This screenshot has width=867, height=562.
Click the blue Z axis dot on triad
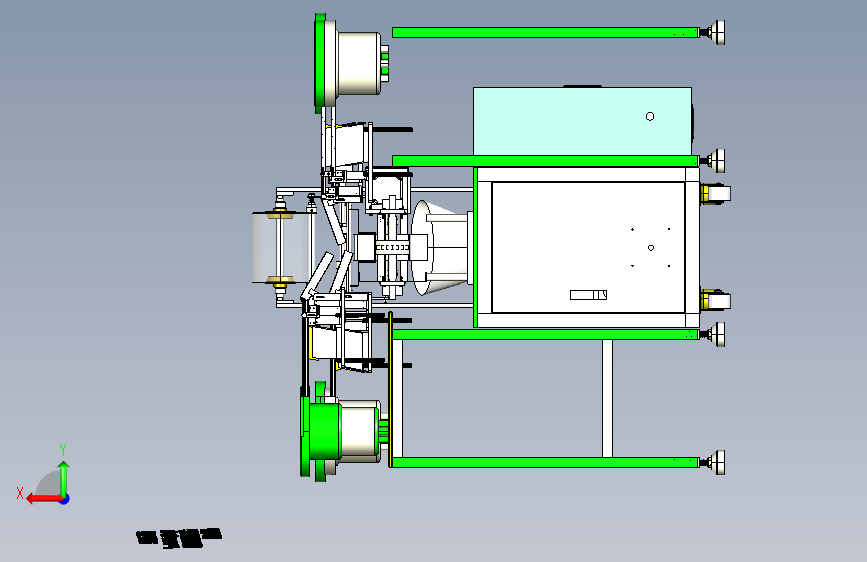tap(65, 499)
